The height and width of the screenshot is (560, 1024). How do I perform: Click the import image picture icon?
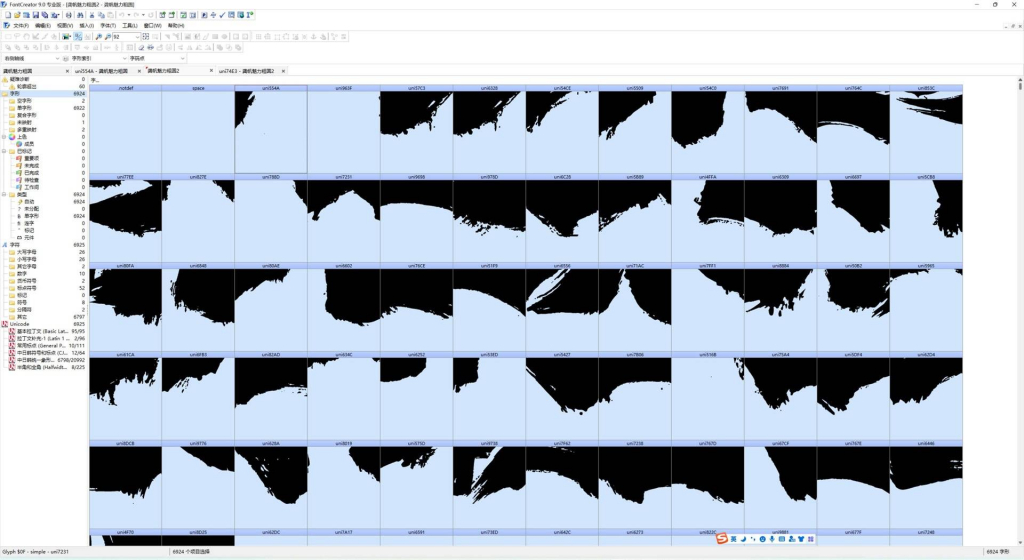[x=66, y=37]
